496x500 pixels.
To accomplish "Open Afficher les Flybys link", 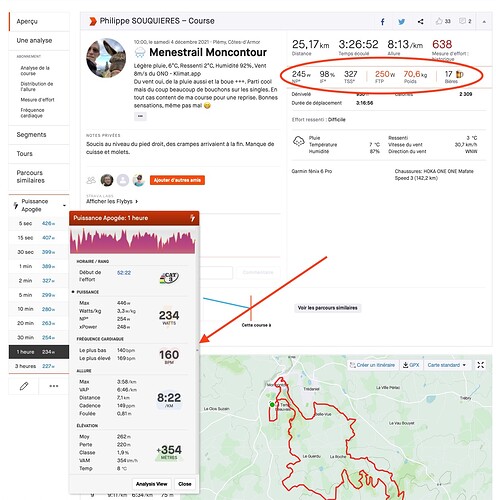I will [112, 201].
